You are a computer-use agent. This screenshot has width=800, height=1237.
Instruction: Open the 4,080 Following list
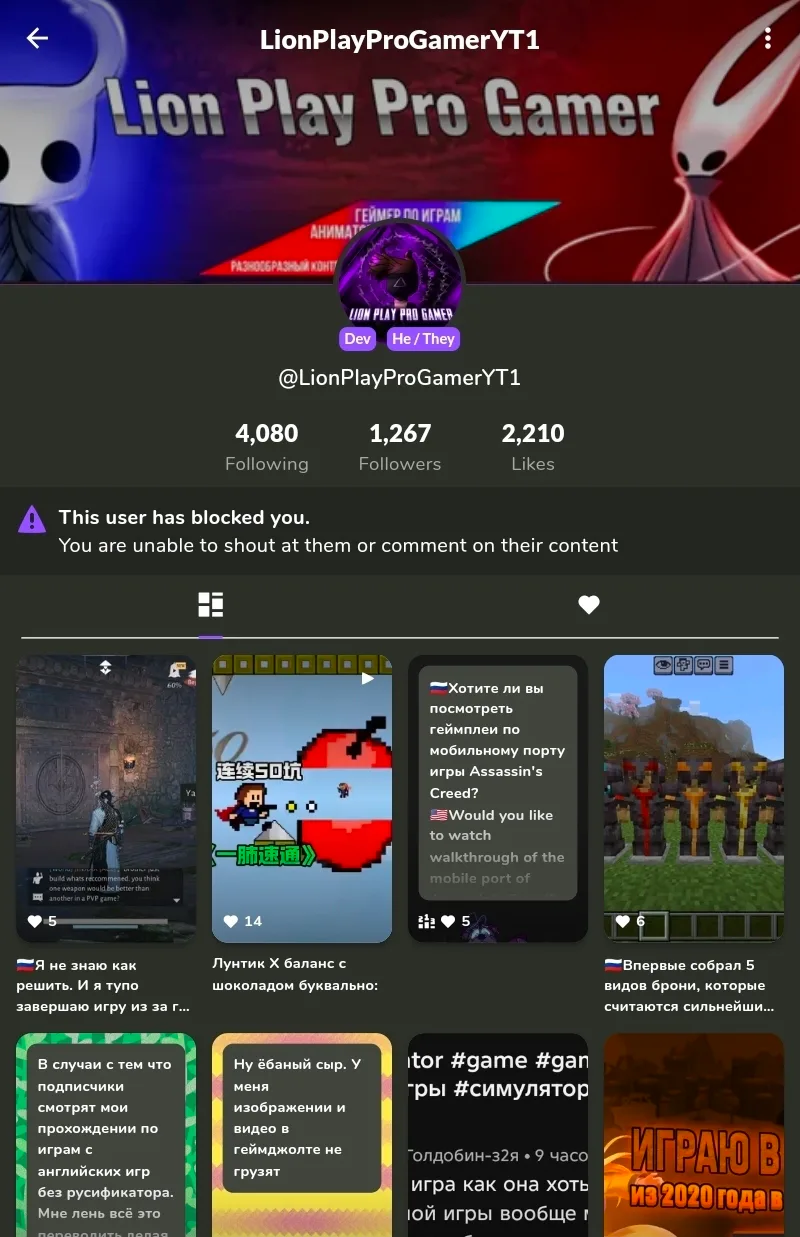pyautogui.click(x=266, y=447)
